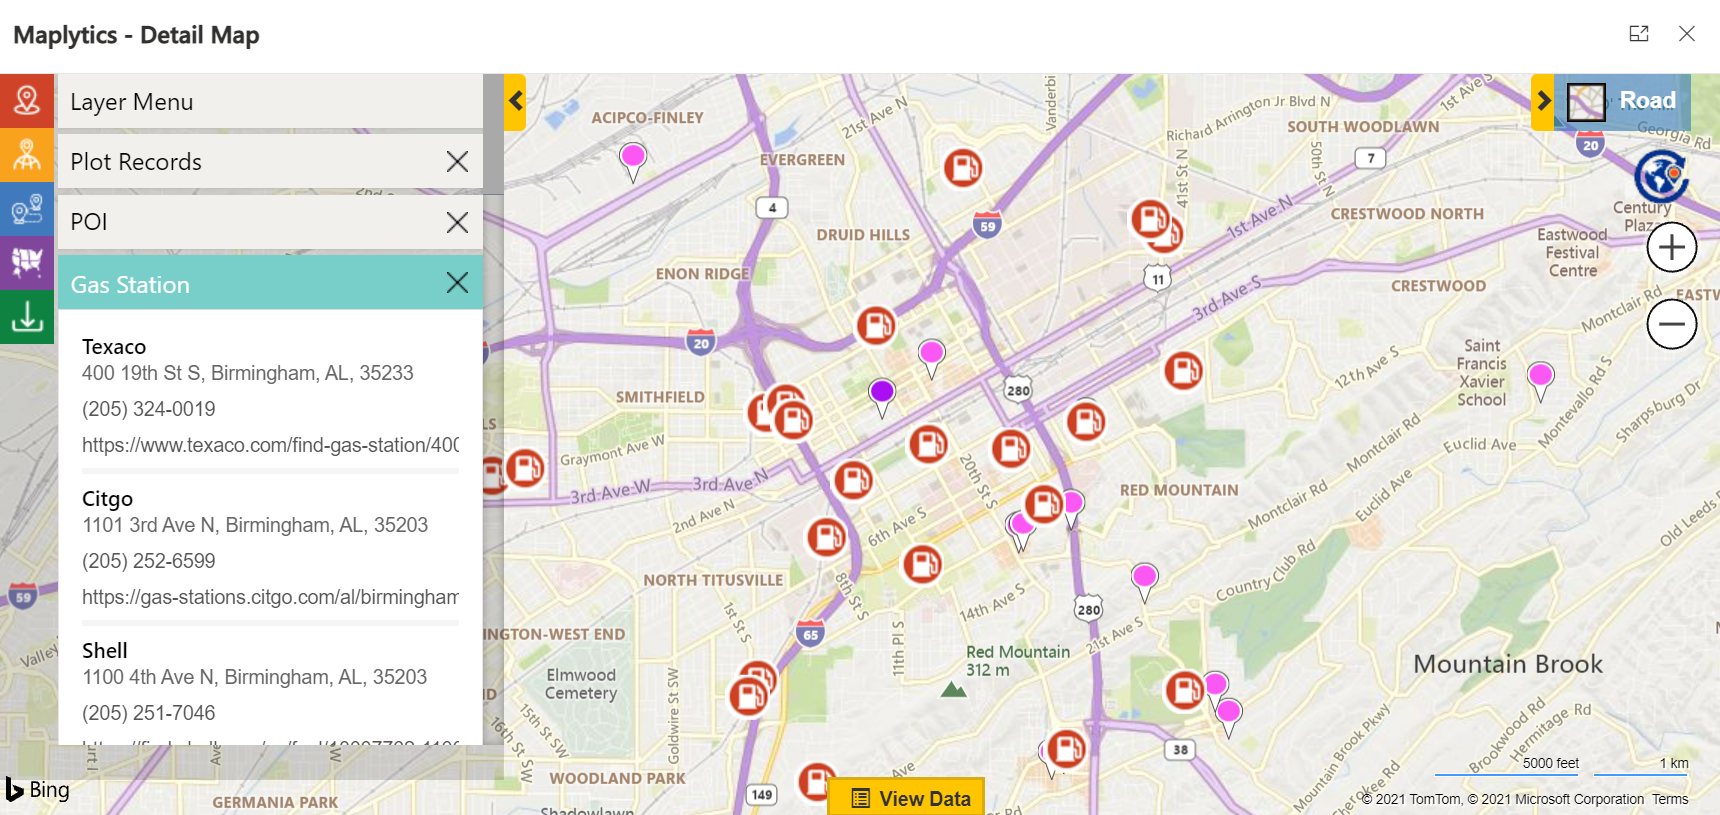The image size is (1720, 815).
Task: Open the Terms link on the map
Action: pyautogui.click(x=1670, y=799)
